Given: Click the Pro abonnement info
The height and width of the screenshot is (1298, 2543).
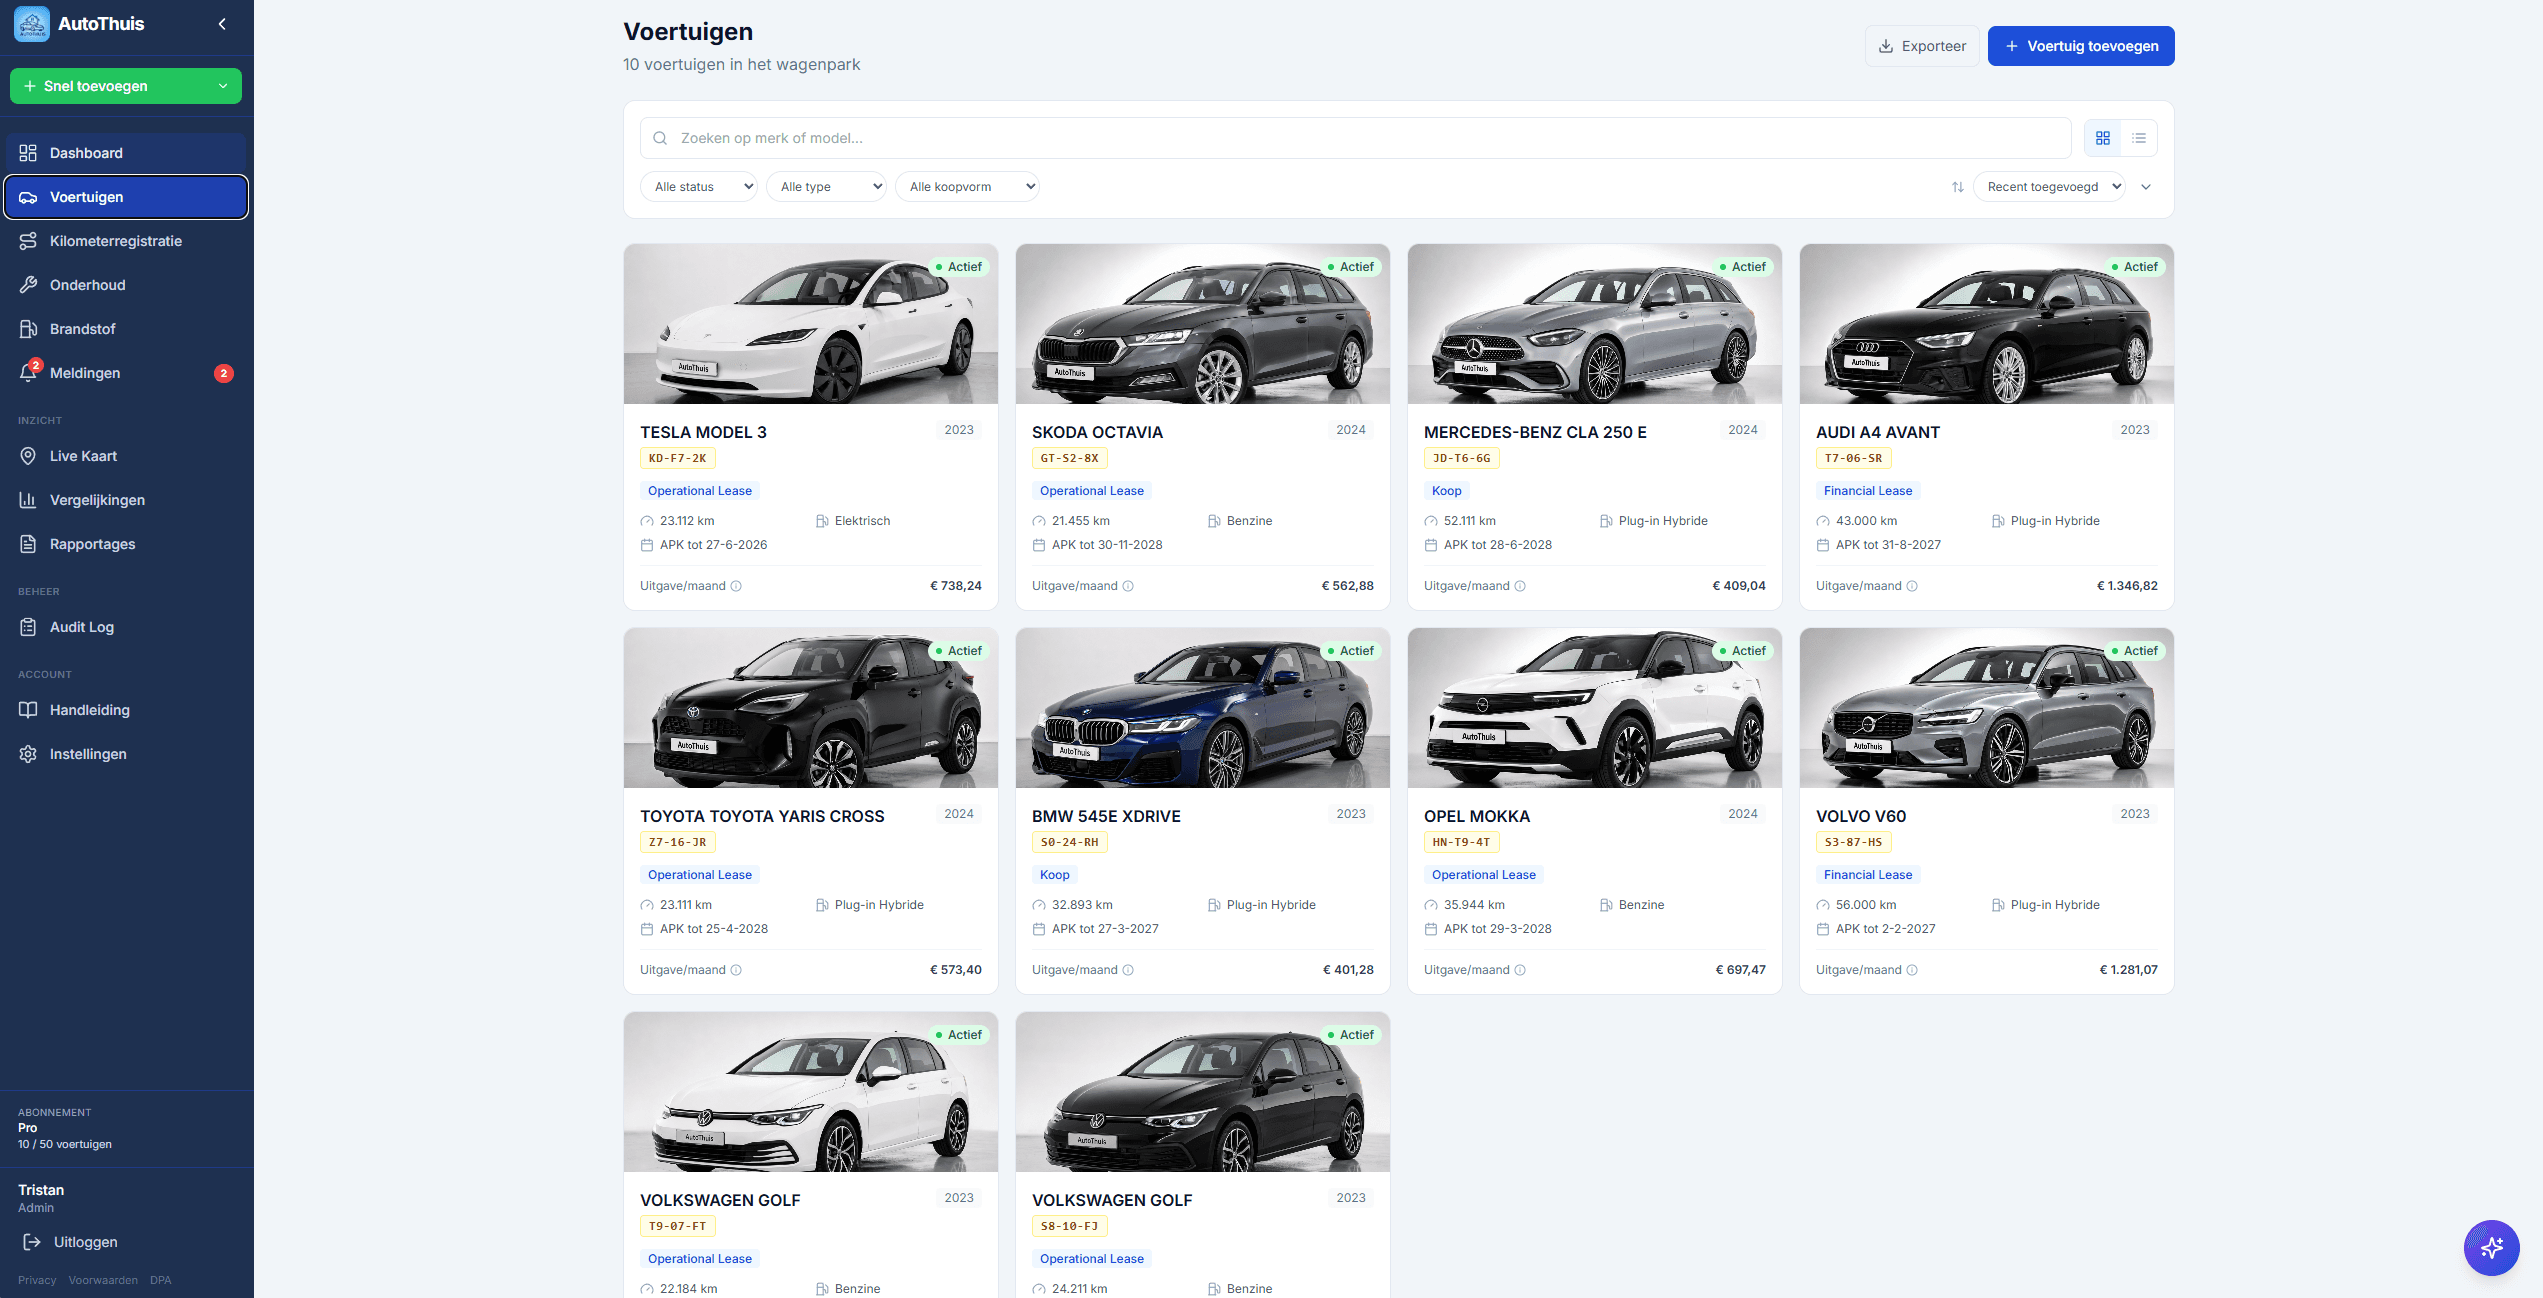Looking at the screenshot, I should [x=65, y=1129].
